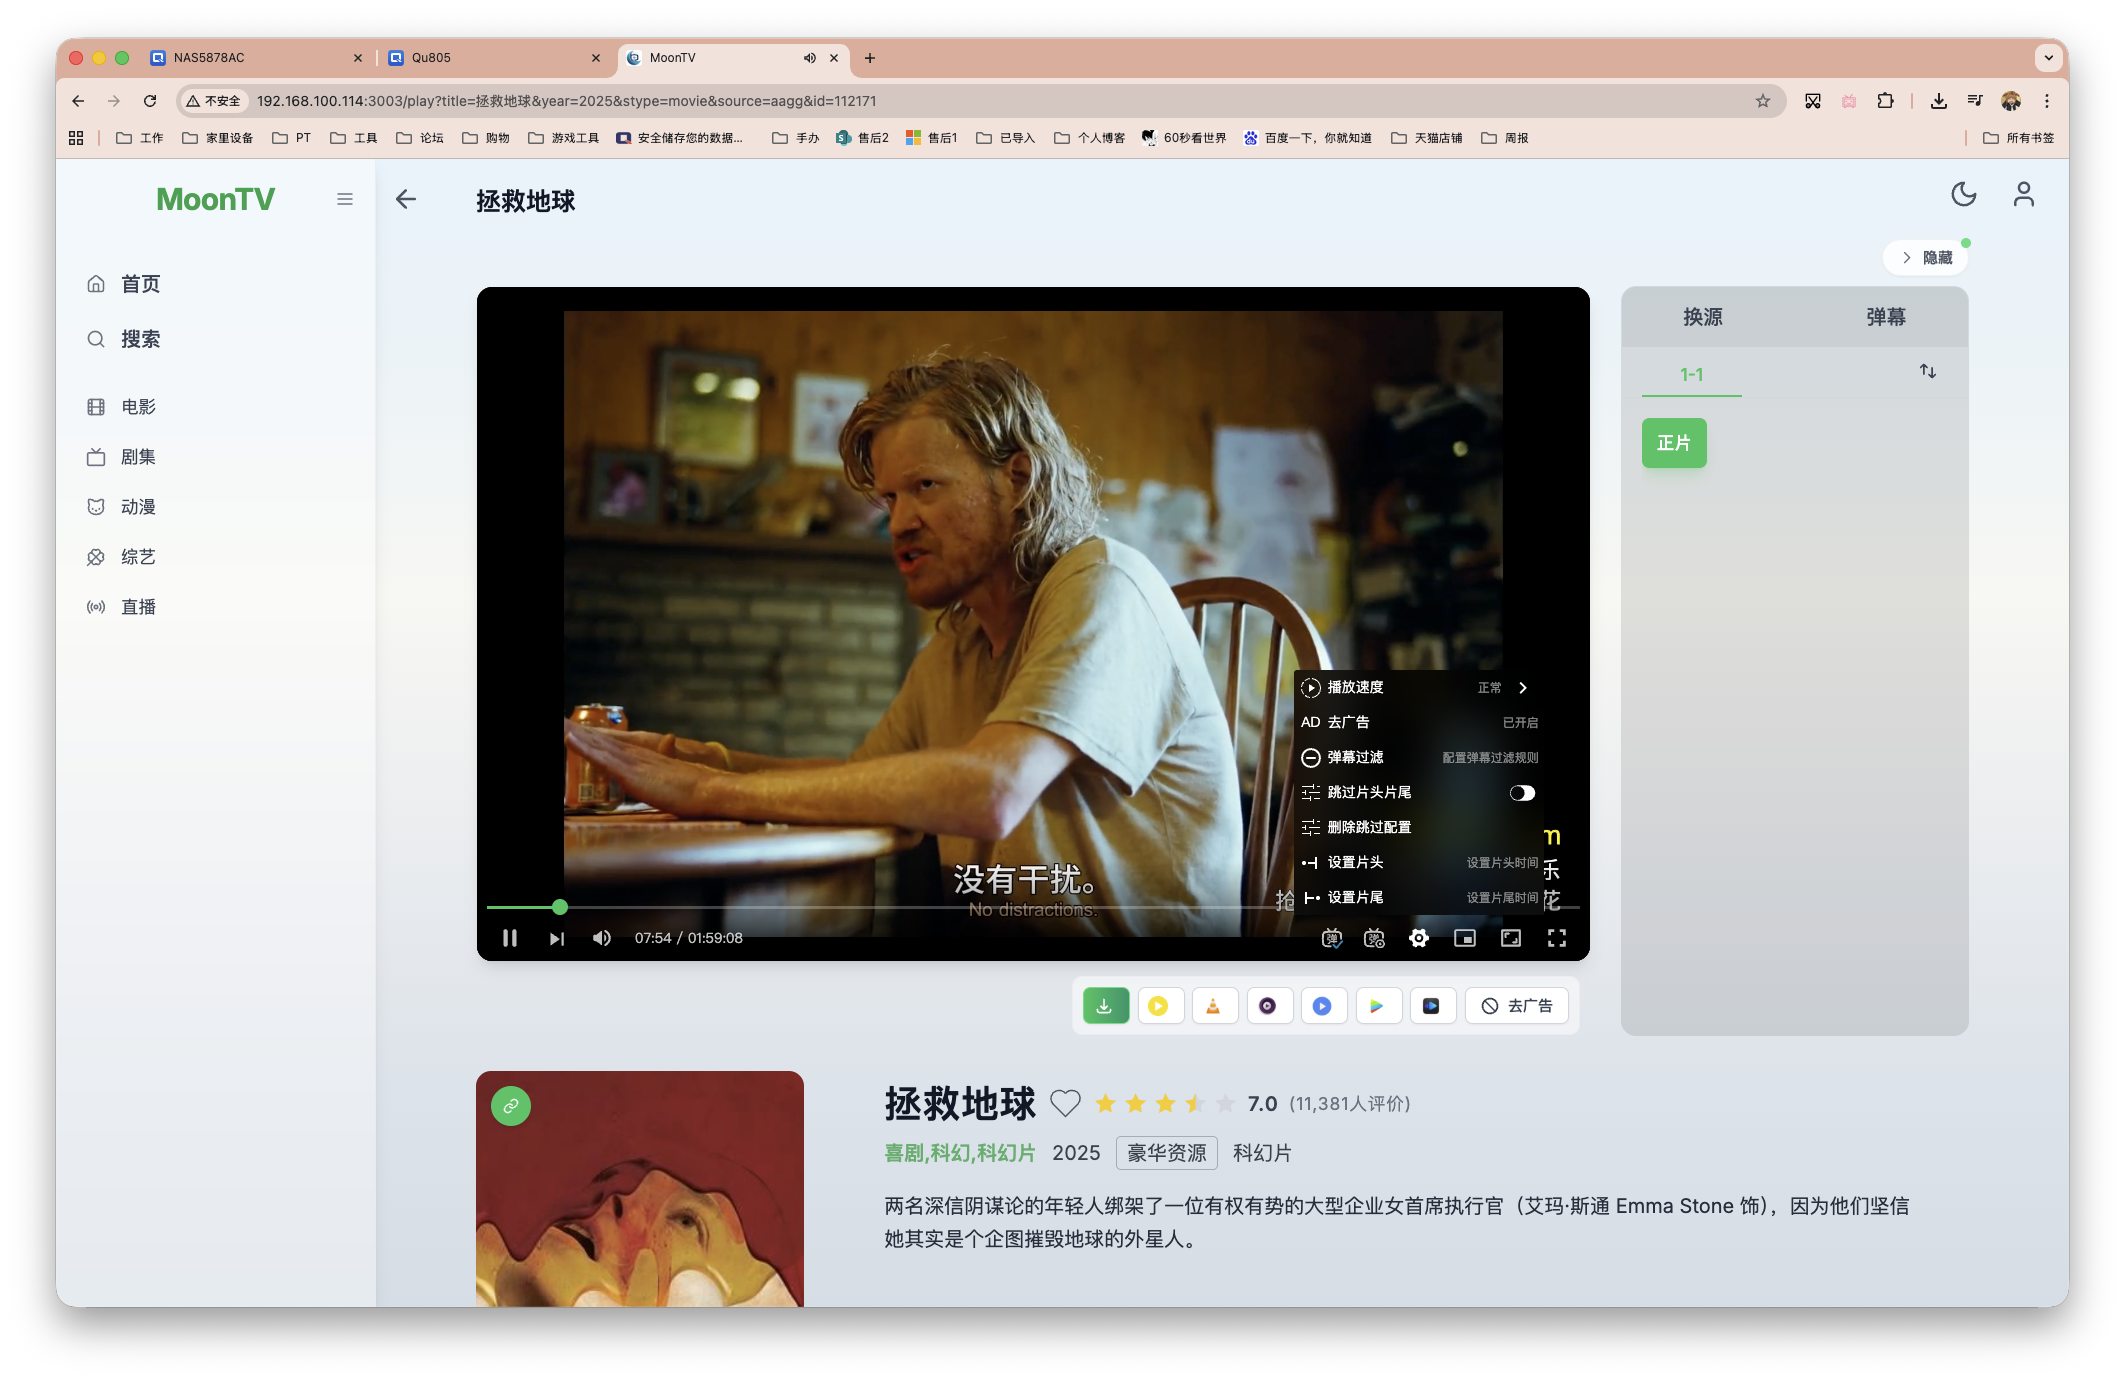
Task: Switch to the 弹幕 tab
Action: (1884, 317)
